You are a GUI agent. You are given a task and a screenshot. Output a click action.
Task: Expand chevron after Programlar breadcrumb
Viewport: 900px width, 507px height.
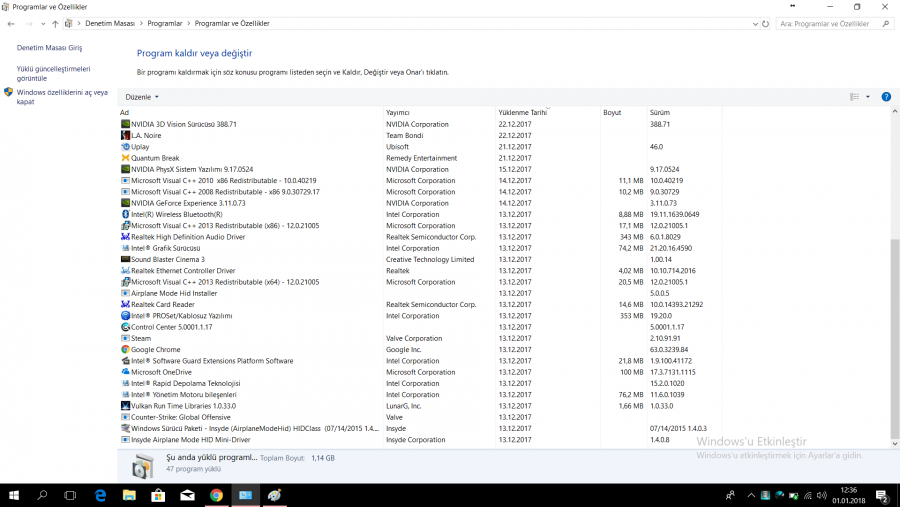pos(188,24)
